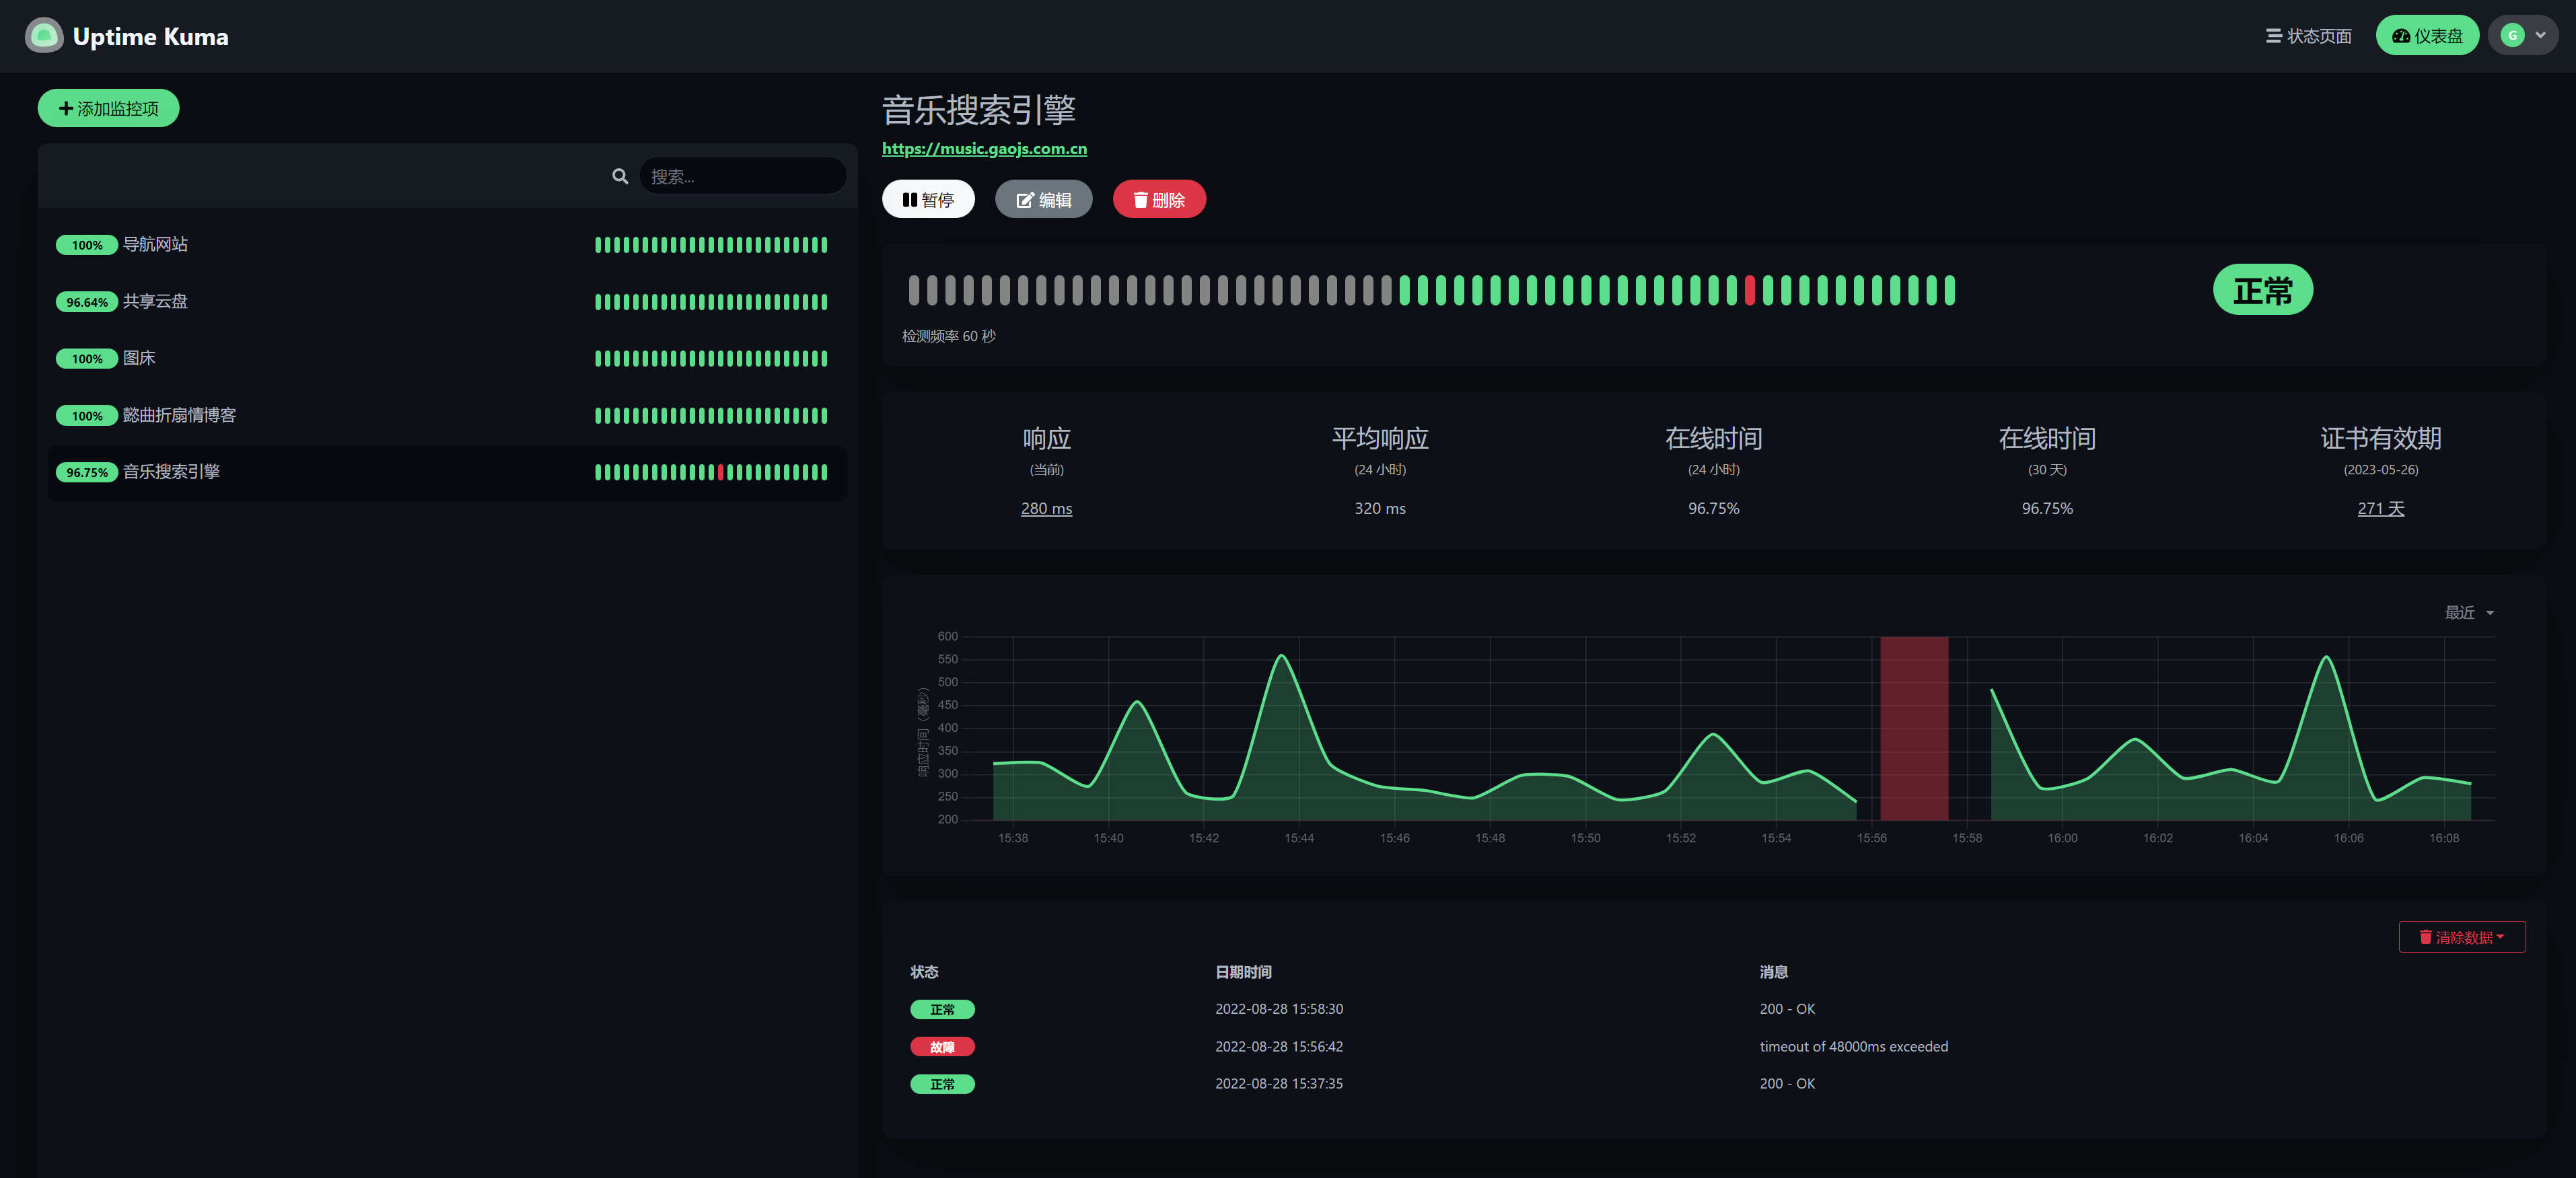The image size is (2576, 1178).
Task: Focus the 搜索 search input field
Action: (742, 176)
